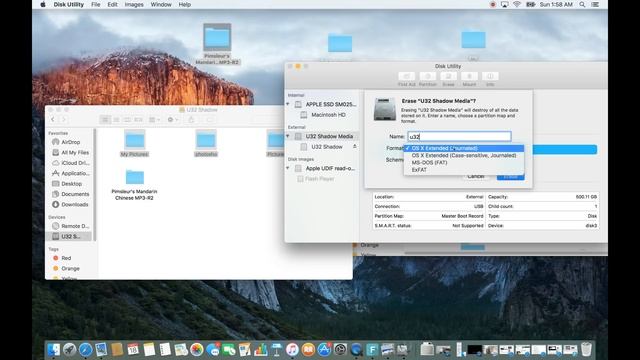Select photoshu folder in Finder
This screenshot has height=360, width=640.
(x=206, y=143)
